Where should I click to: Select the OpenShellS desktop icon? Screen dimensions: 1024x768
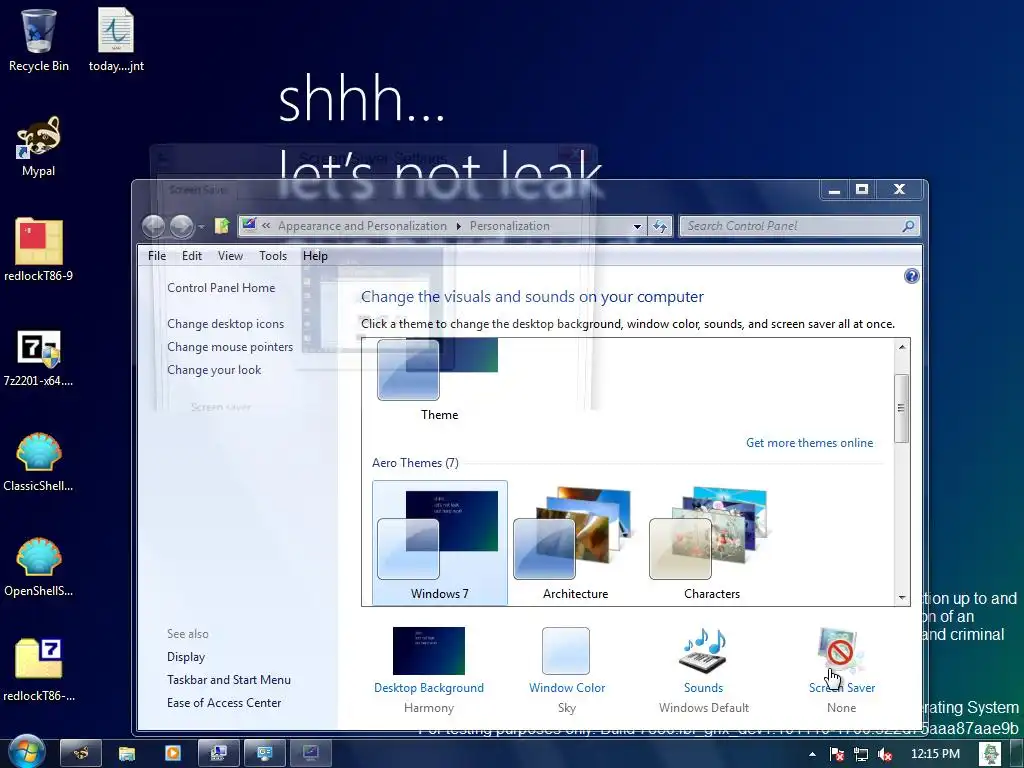39,567
